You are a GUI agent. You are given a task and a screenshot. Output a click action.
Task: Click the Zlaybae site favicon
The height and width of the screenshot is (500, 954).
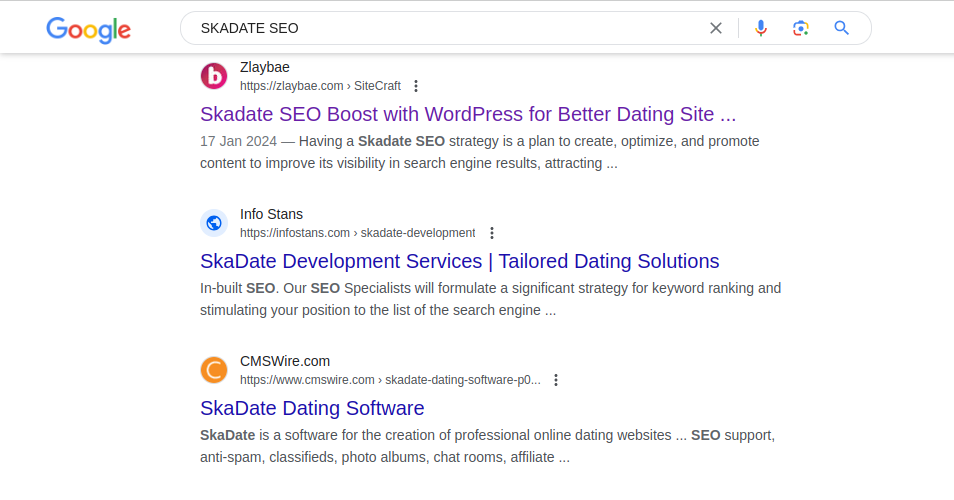214,76
